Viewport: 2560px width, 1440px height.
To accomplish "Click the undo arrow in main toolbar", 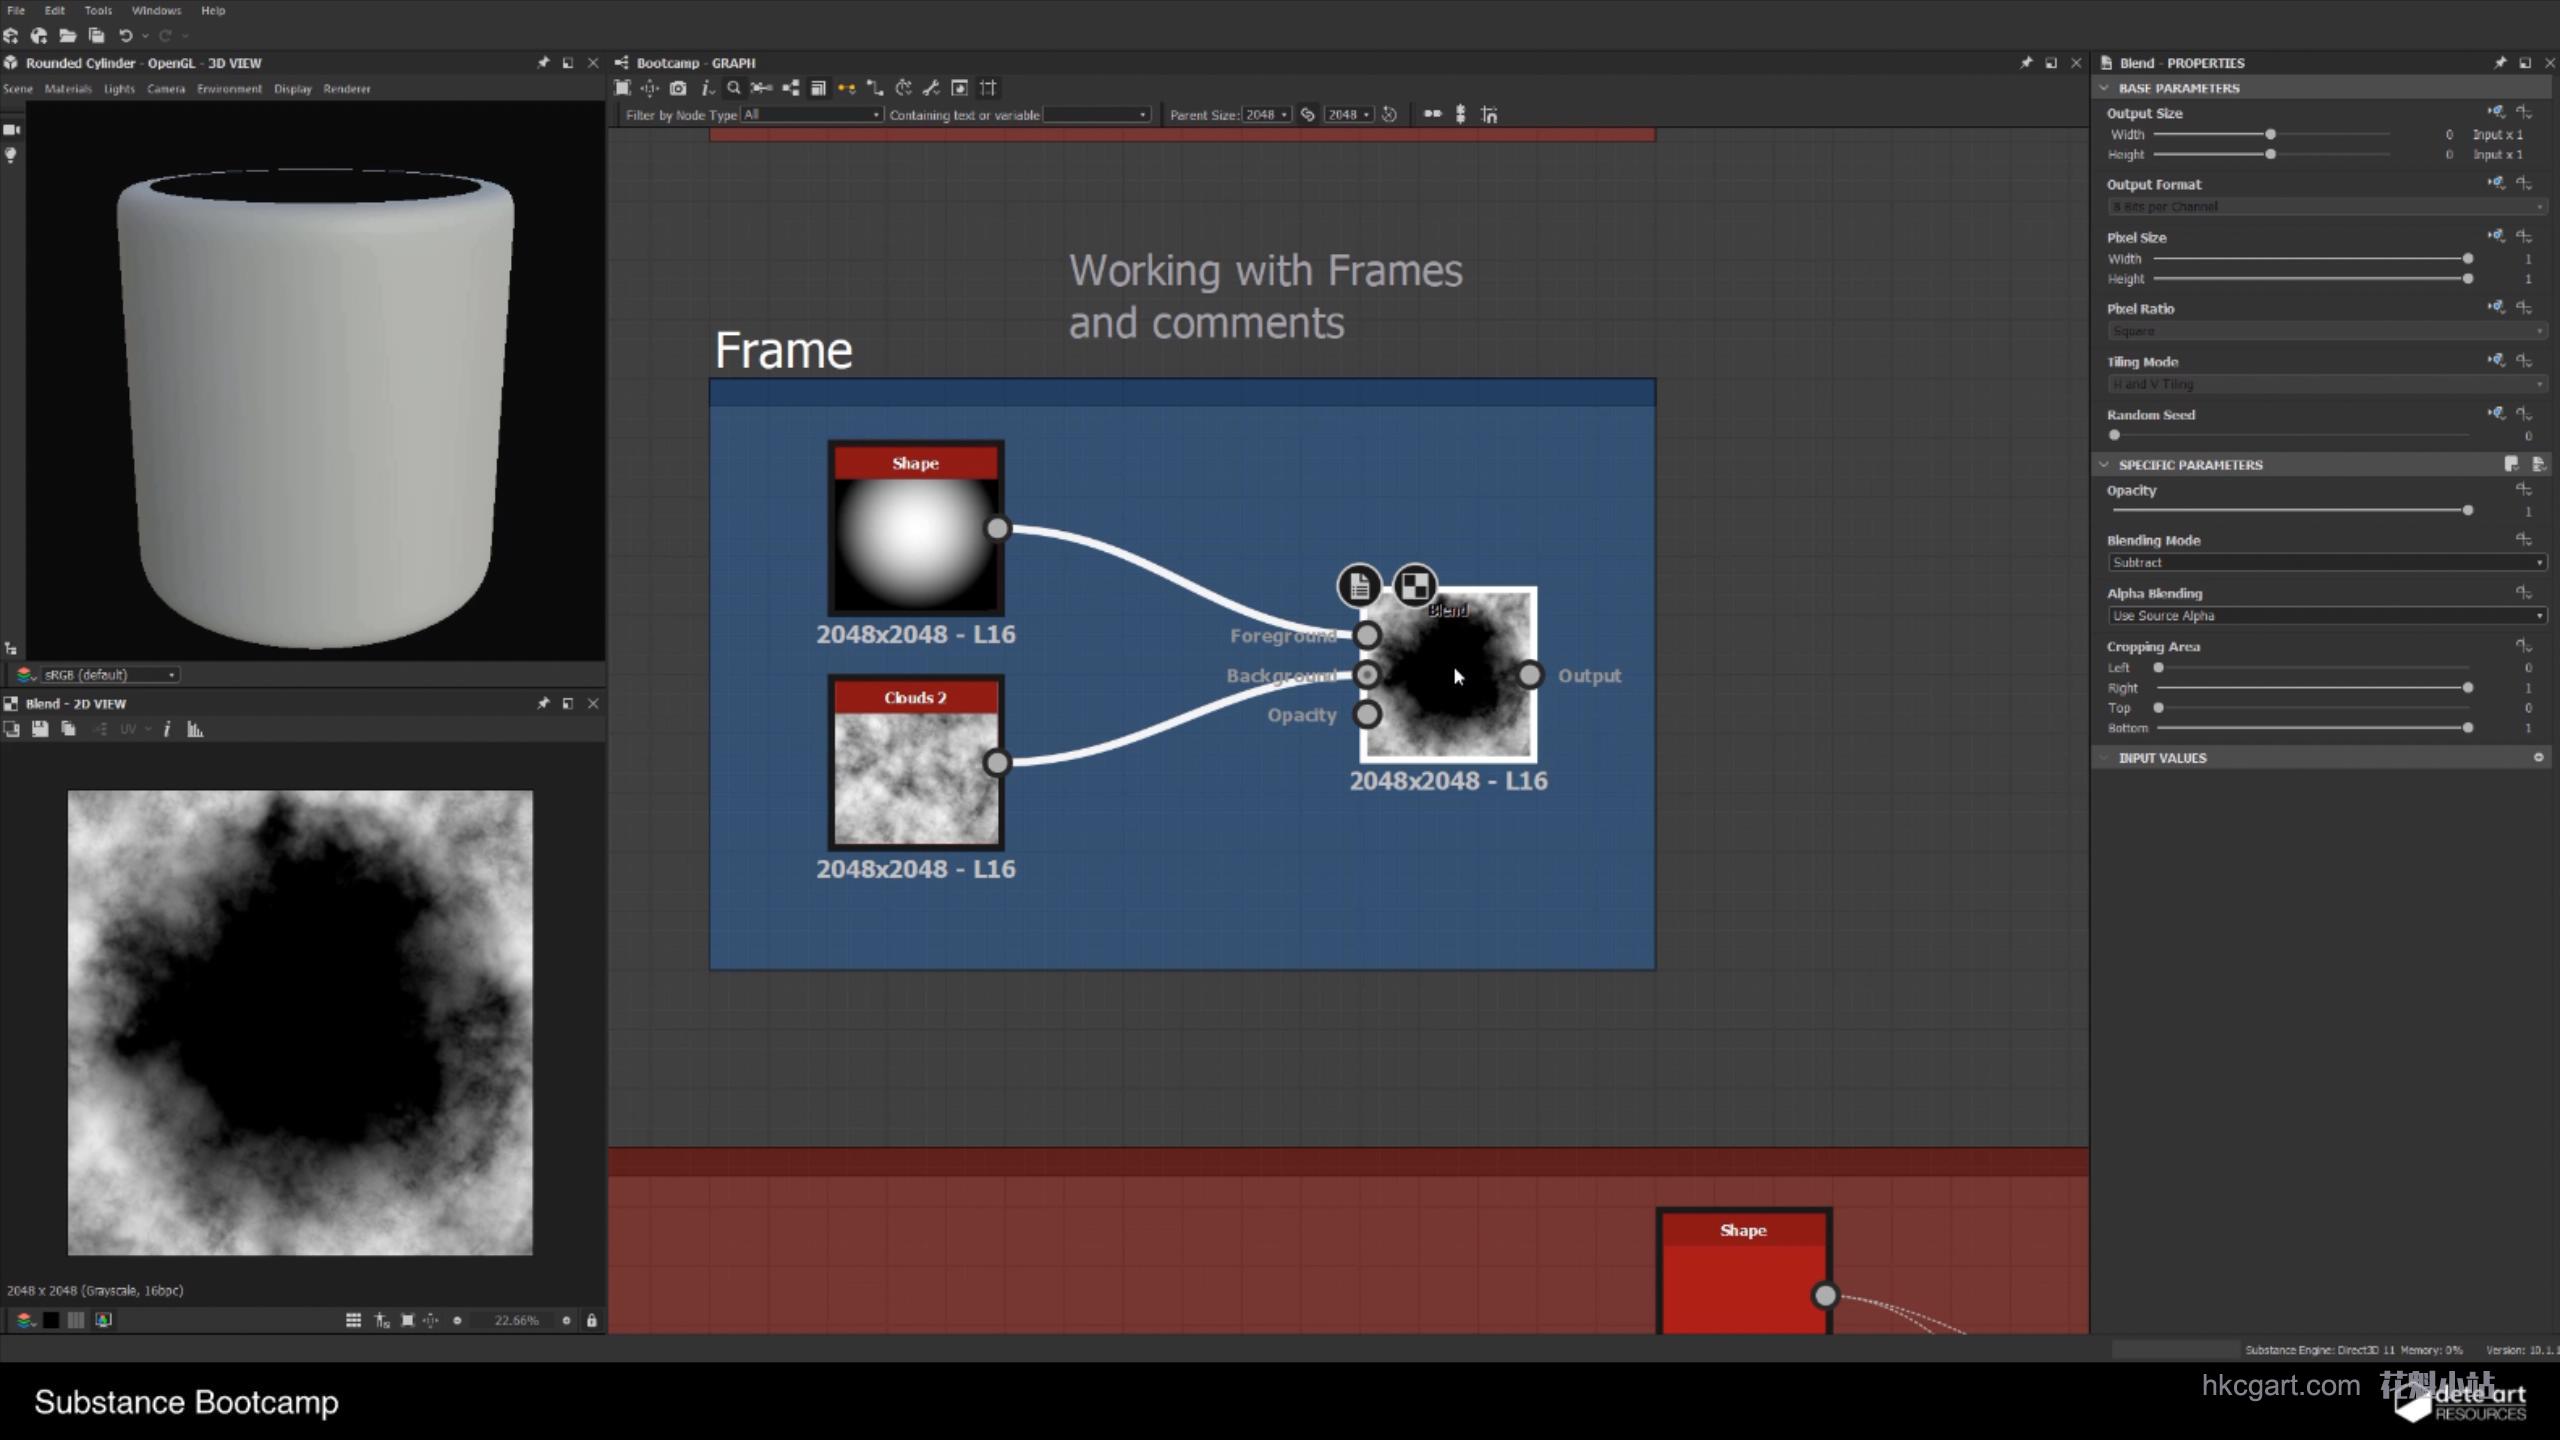I will point(125,36).
